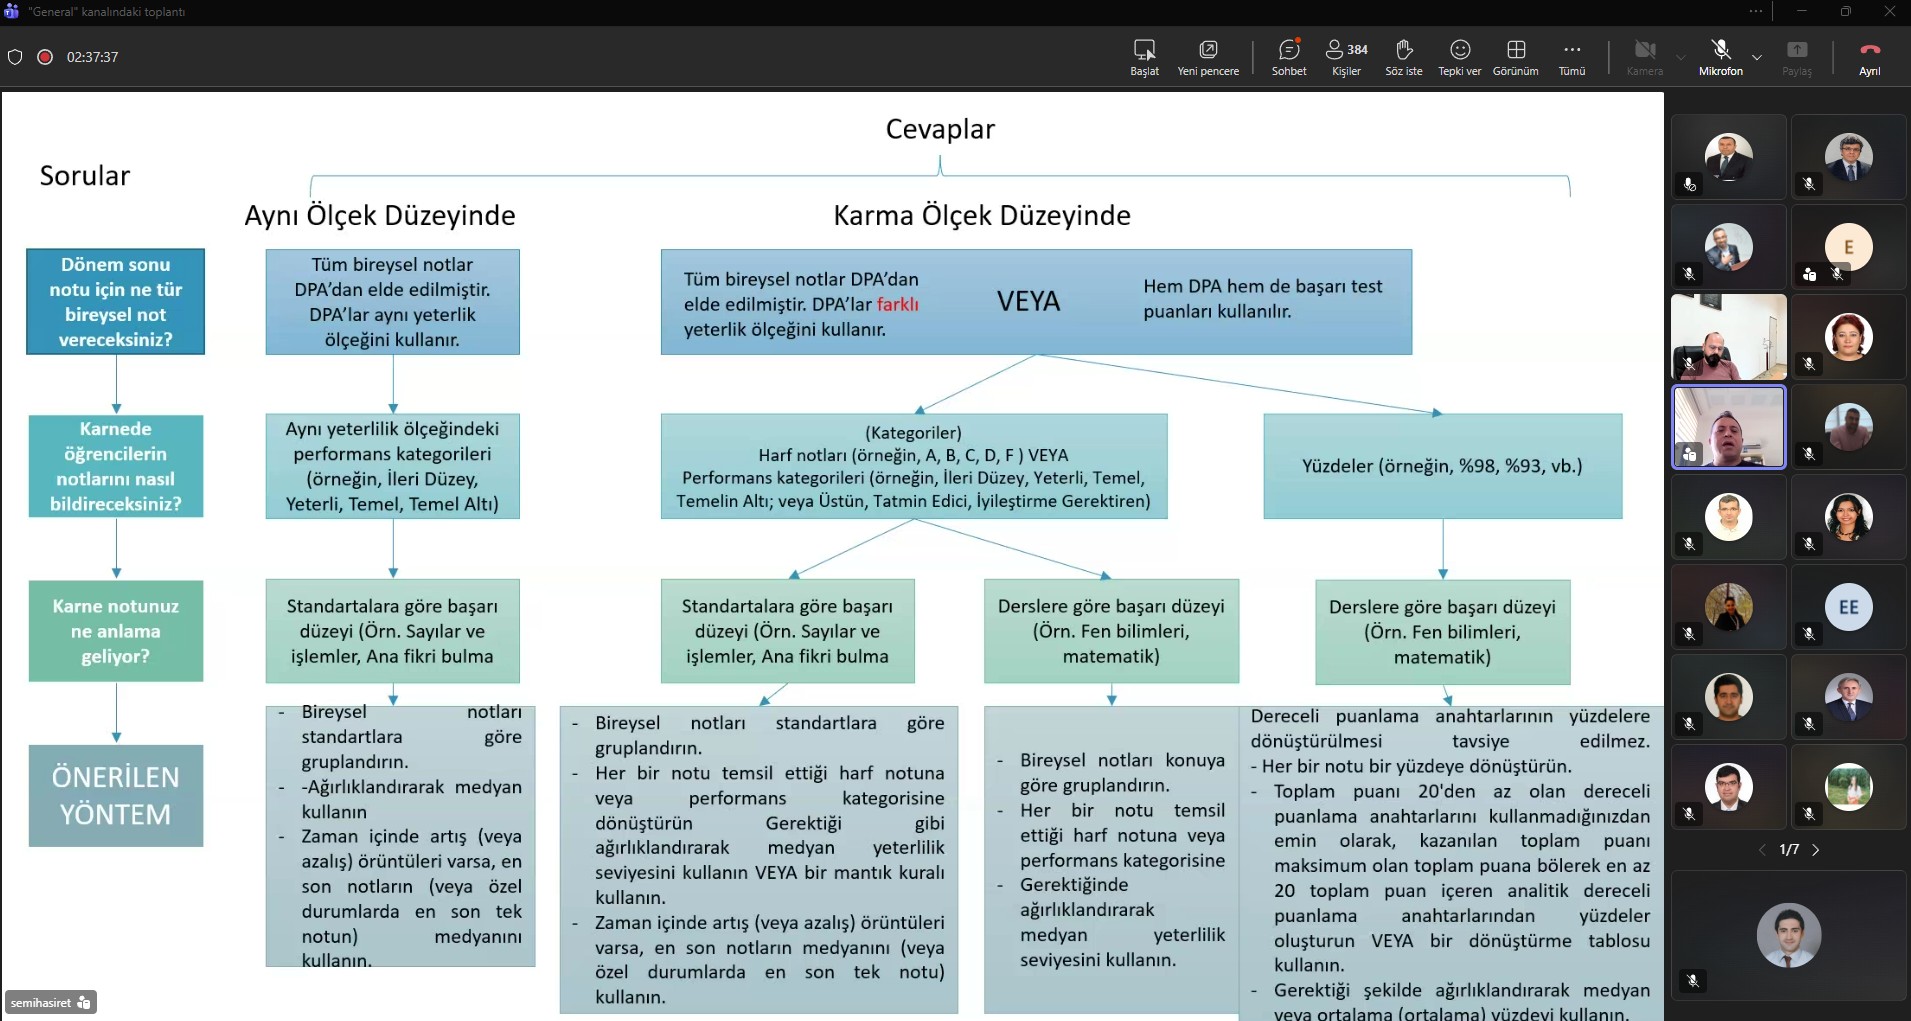Open the title bar ellipsis menu
The height and width of the screenshot is (1021, 1911).
[1757, 11]
